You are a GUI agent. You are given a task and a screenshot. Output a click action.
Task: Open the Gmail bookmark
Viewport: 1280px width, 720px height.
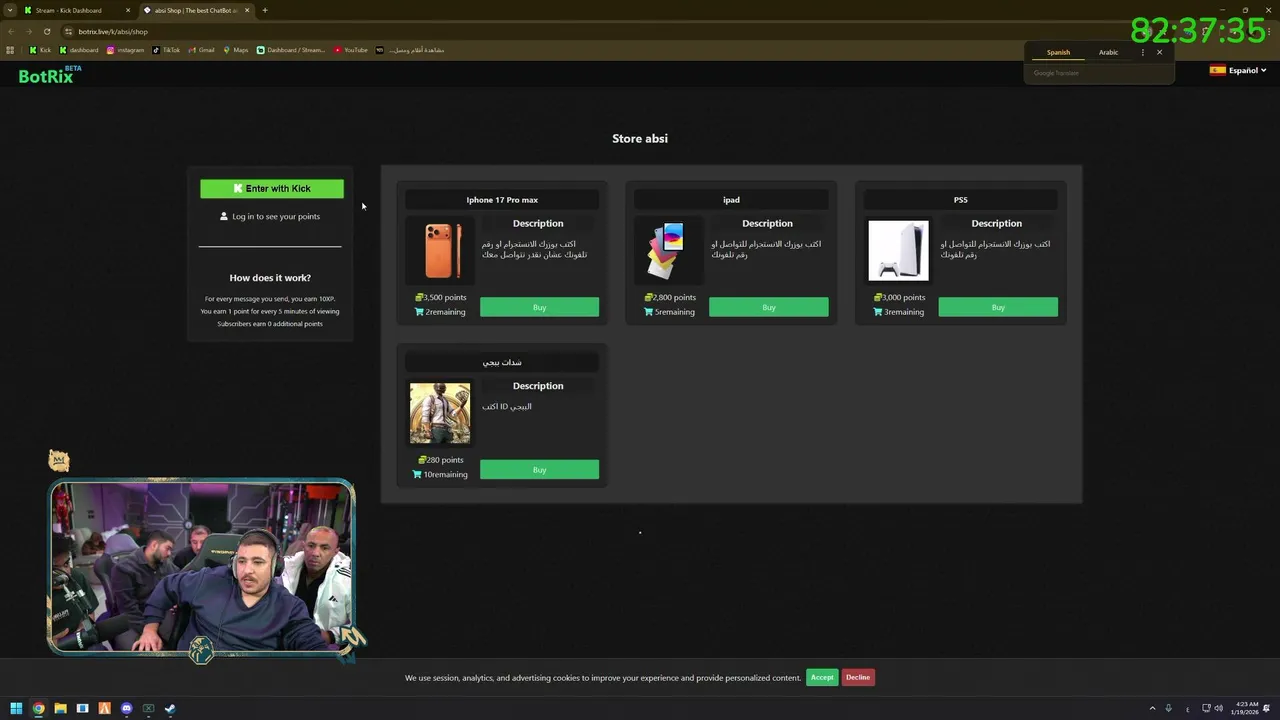[x=201, y=50]
